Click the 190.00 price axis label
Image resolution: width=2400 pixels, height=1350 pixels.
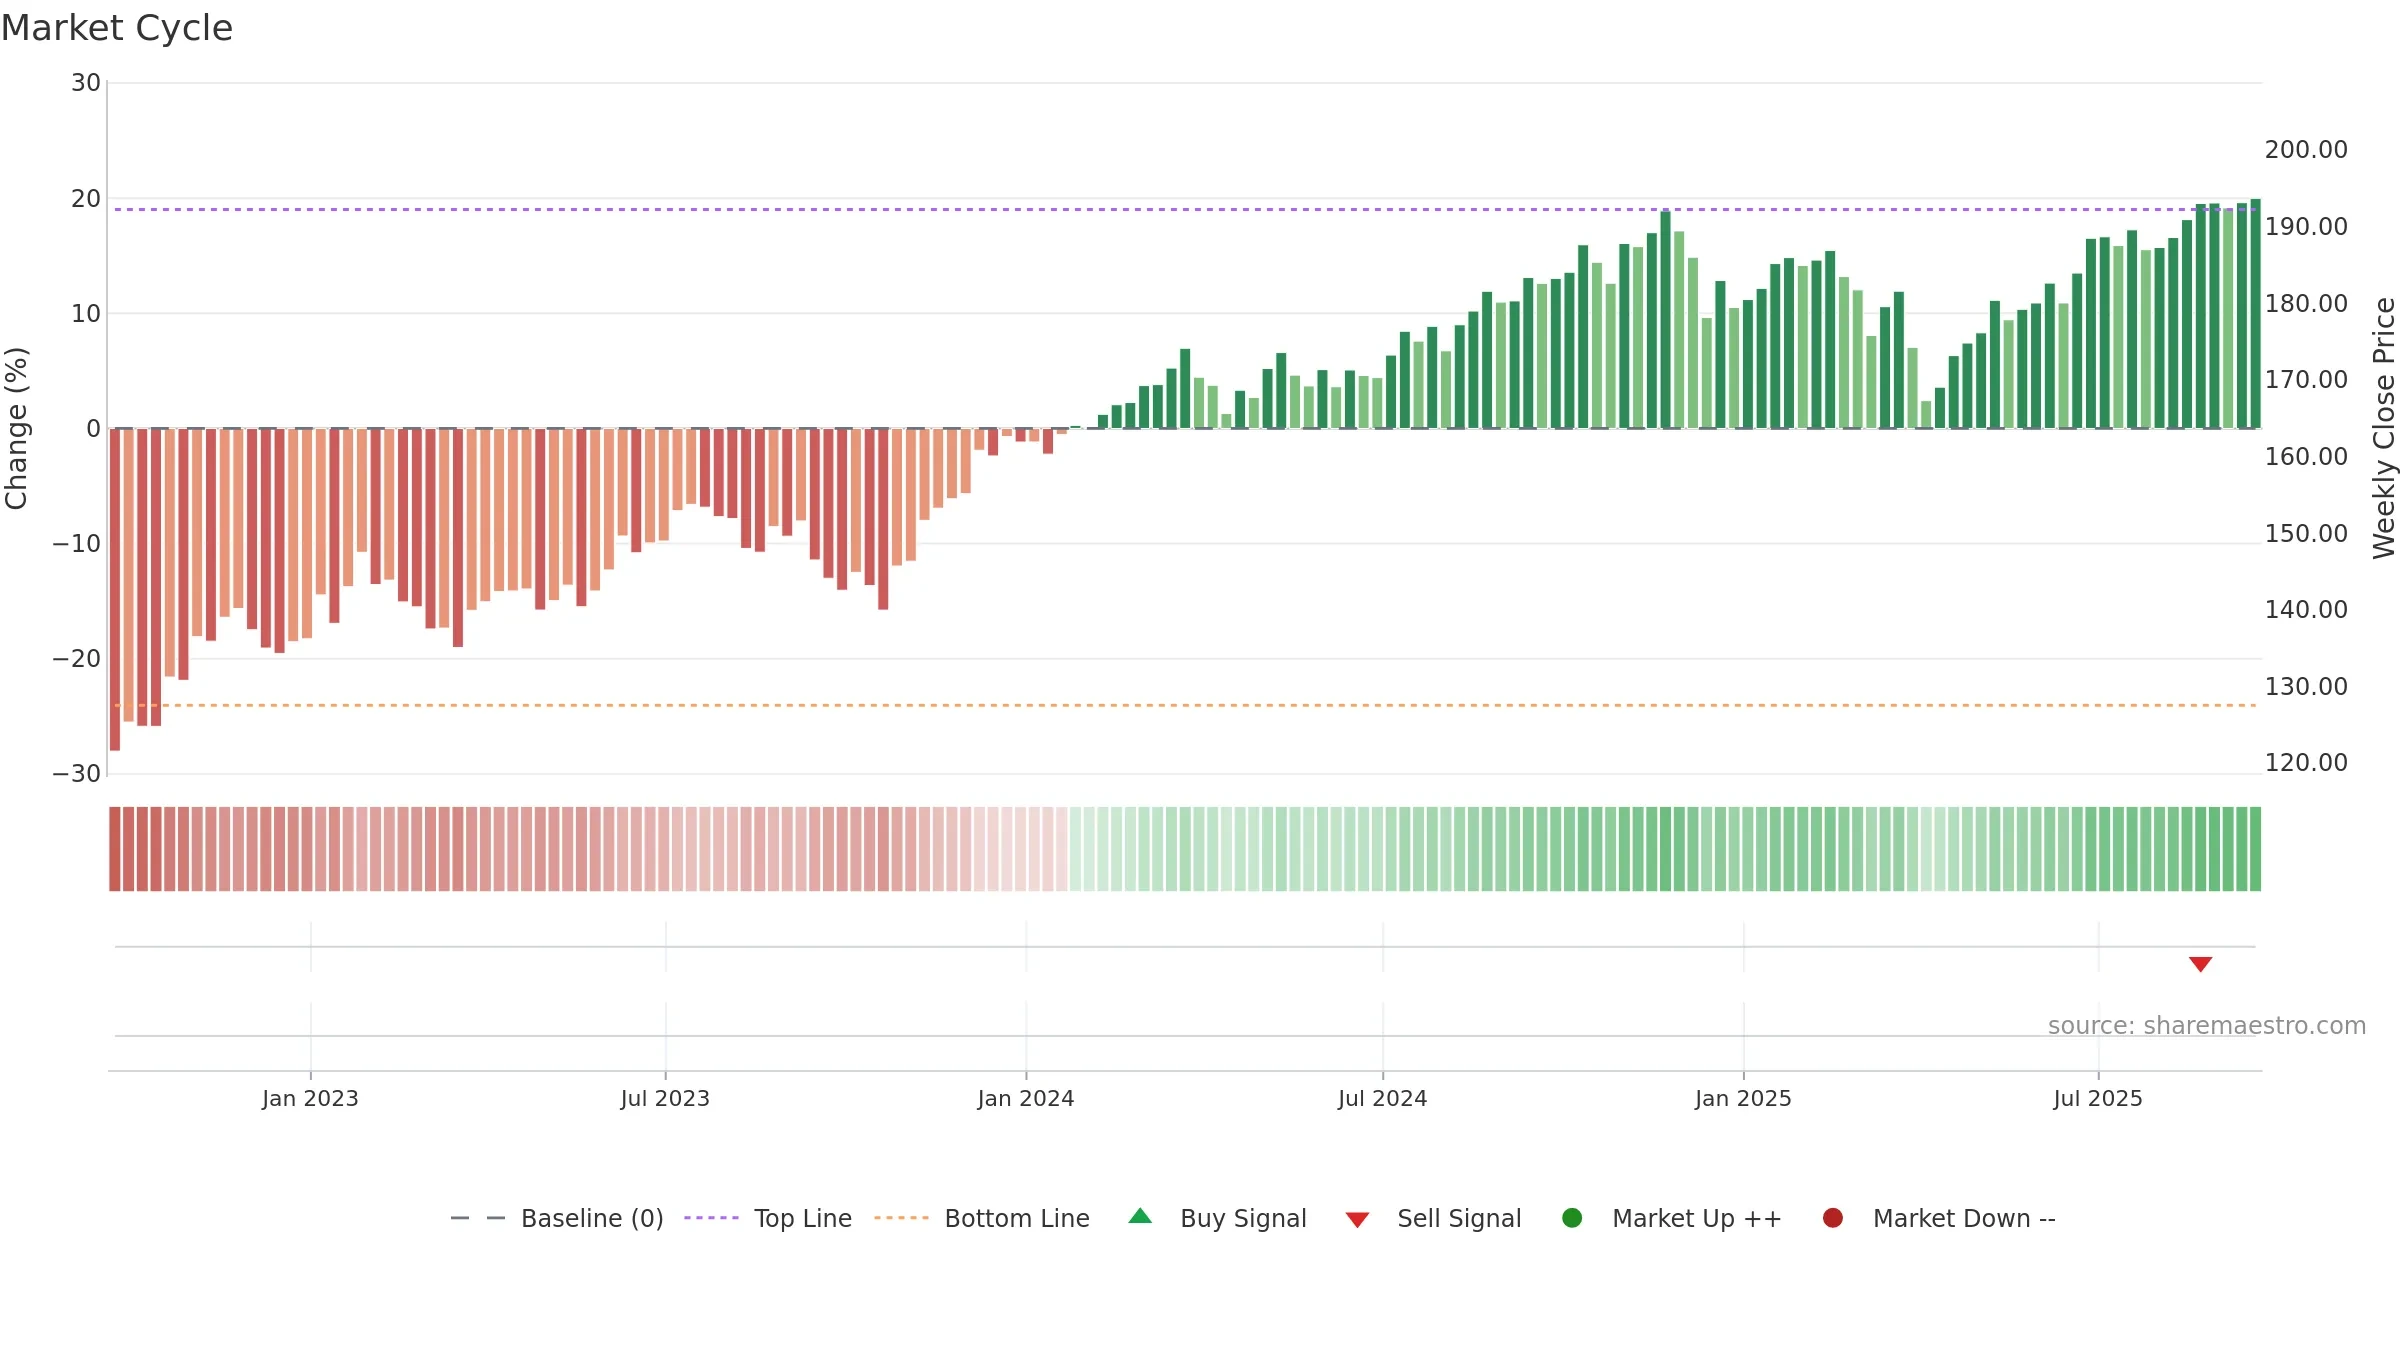2306,227
